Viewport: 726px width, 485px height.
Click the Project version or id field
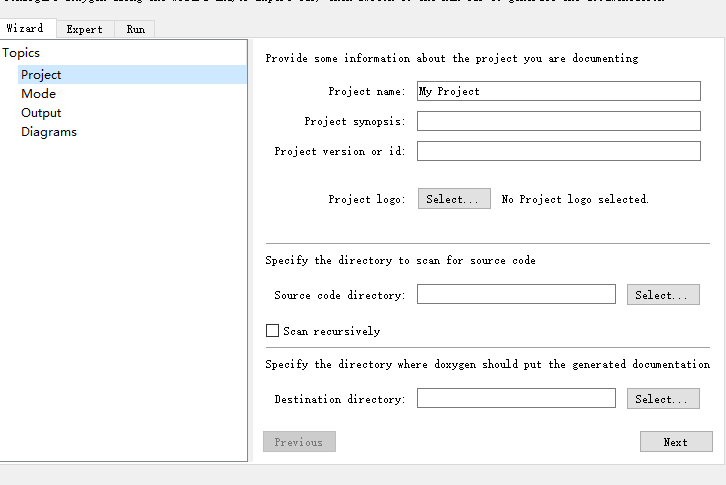558,151
